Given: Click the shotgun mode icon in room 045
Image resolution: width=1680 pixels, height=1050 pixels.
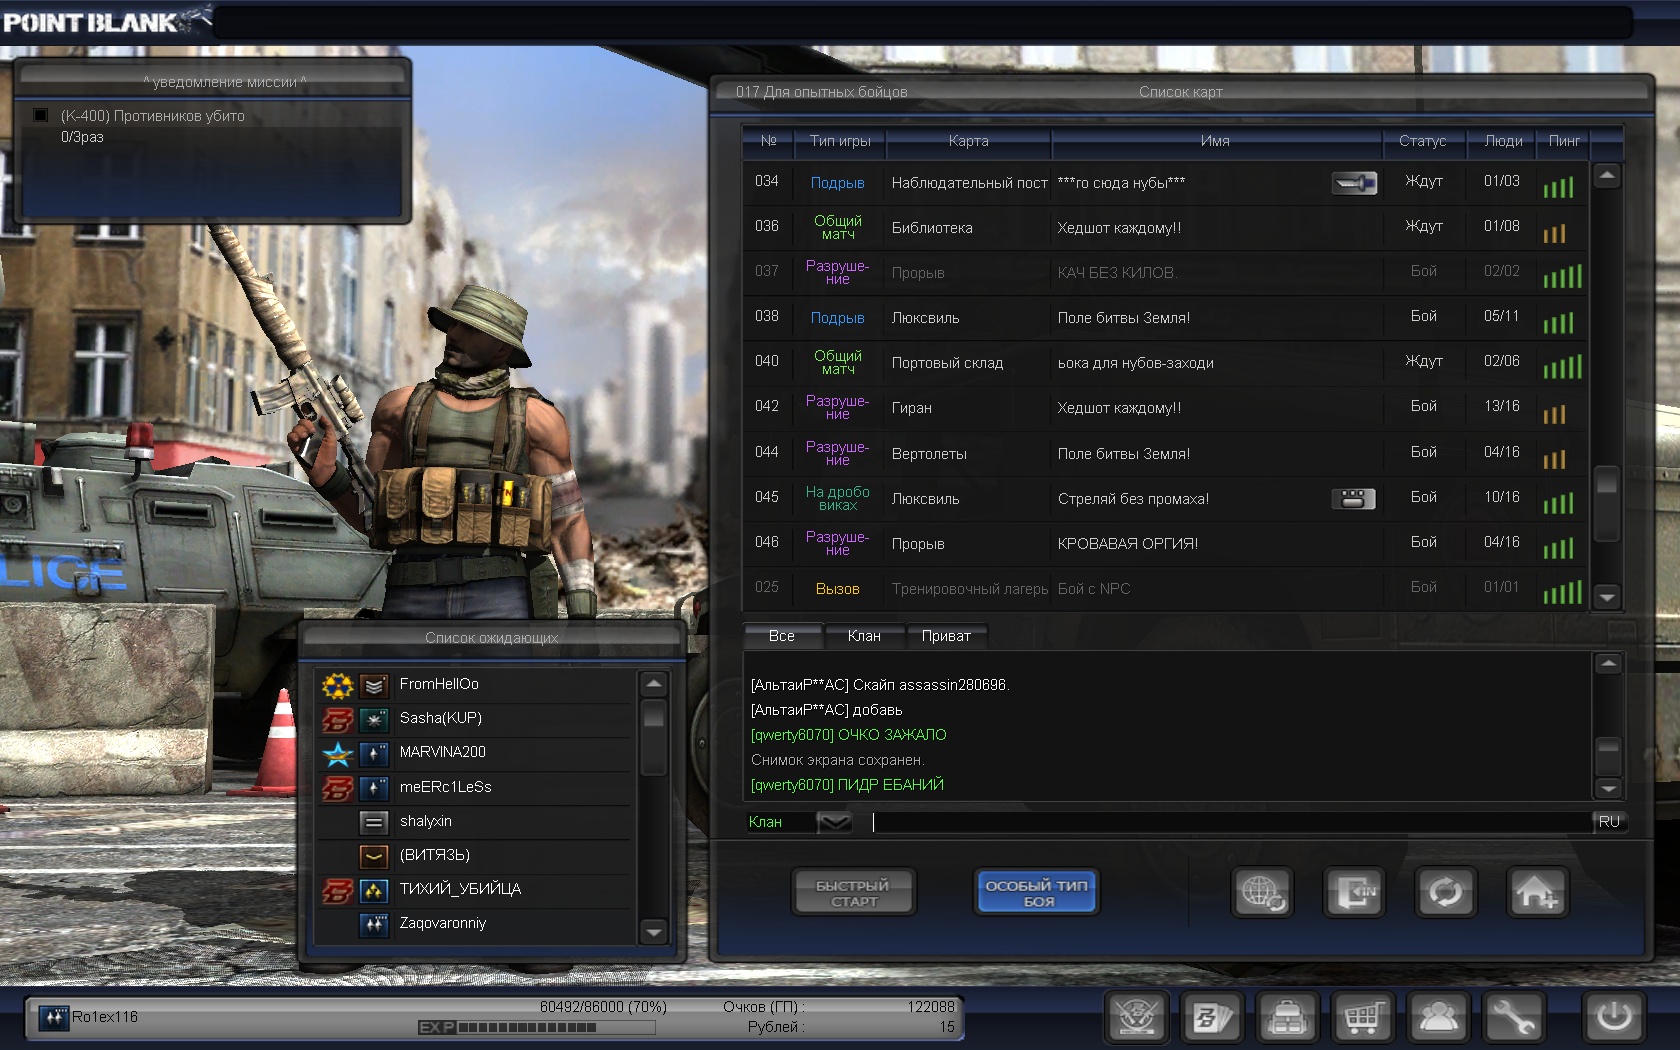Looking at the screenshot, I should [1354, 498].
